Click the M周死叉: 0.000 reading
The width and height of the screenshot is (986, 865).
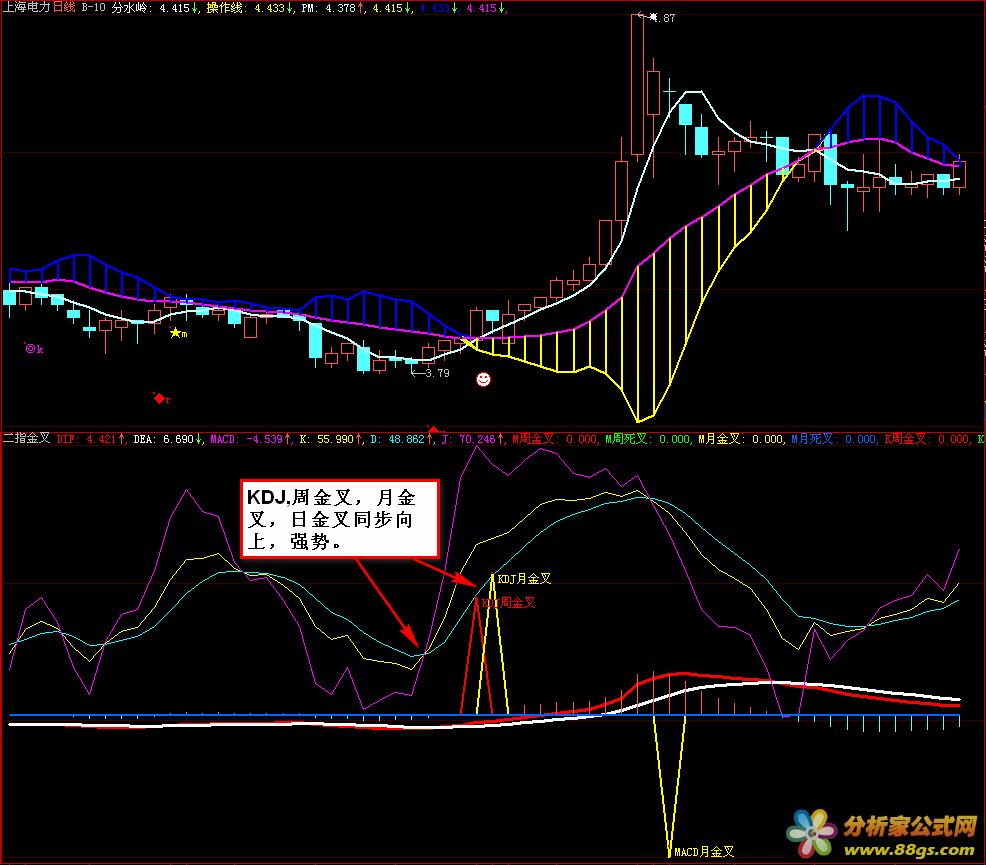[x=648, y=439]
